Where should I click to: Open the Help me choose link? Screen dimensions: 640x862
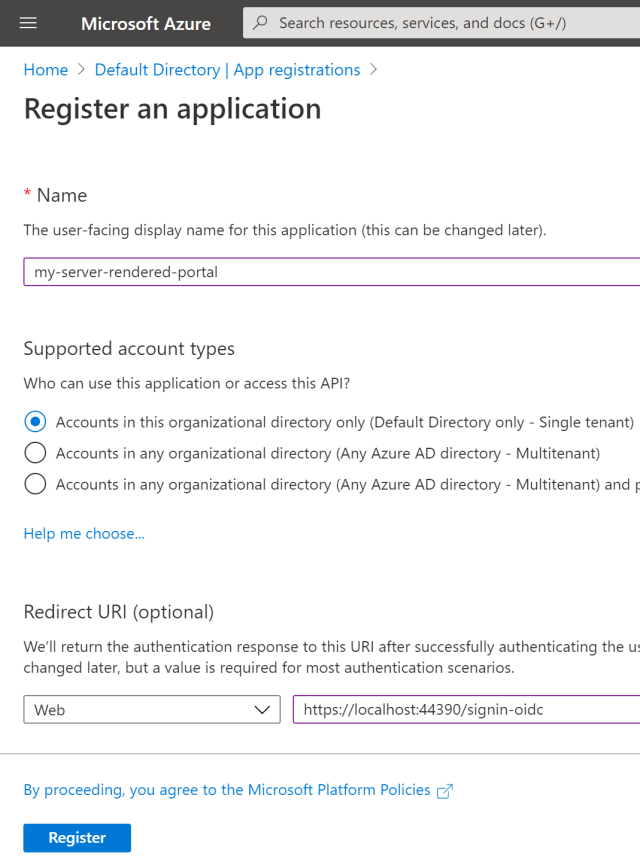click(x=84, y=534)
